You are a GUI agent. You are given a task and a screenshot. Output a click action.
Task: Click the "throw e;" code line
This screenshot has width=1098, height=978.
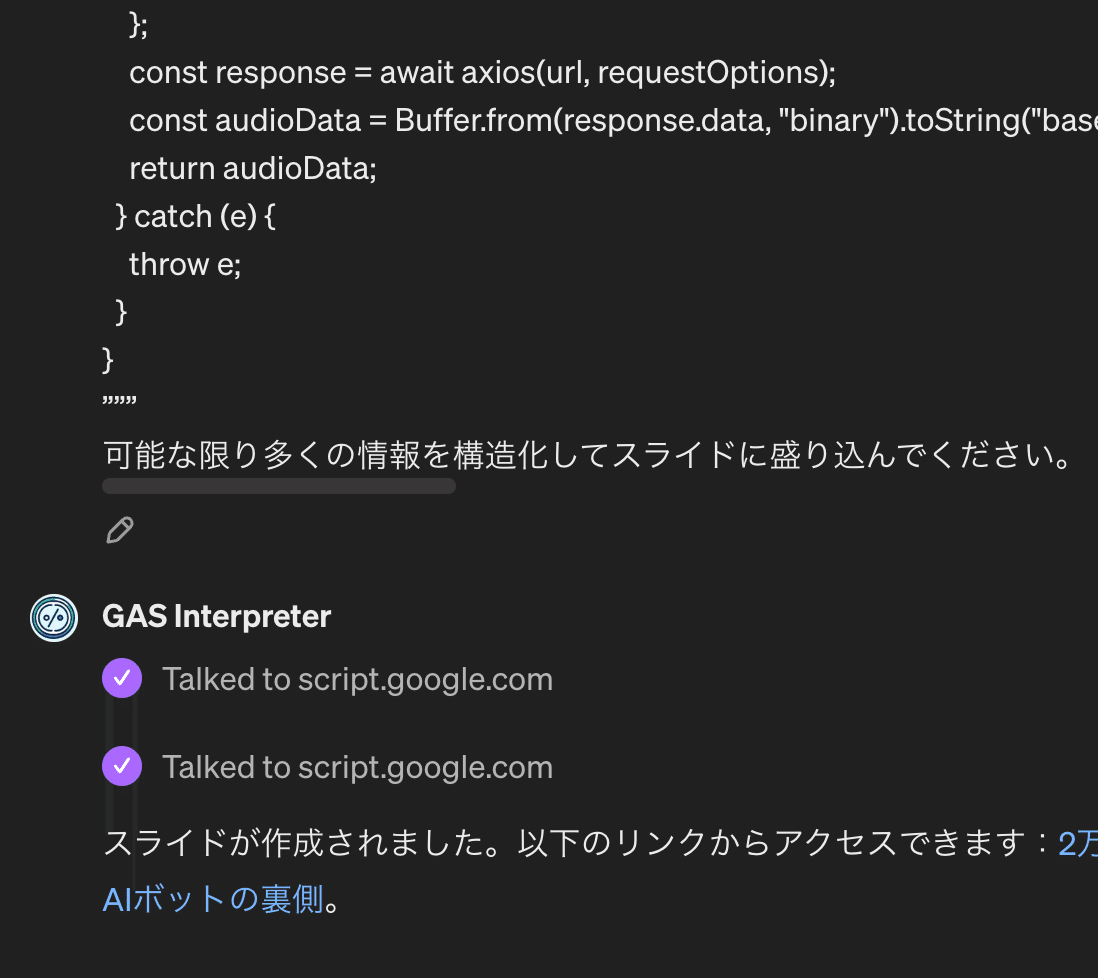pyautogui.click(x=185, y=264)
